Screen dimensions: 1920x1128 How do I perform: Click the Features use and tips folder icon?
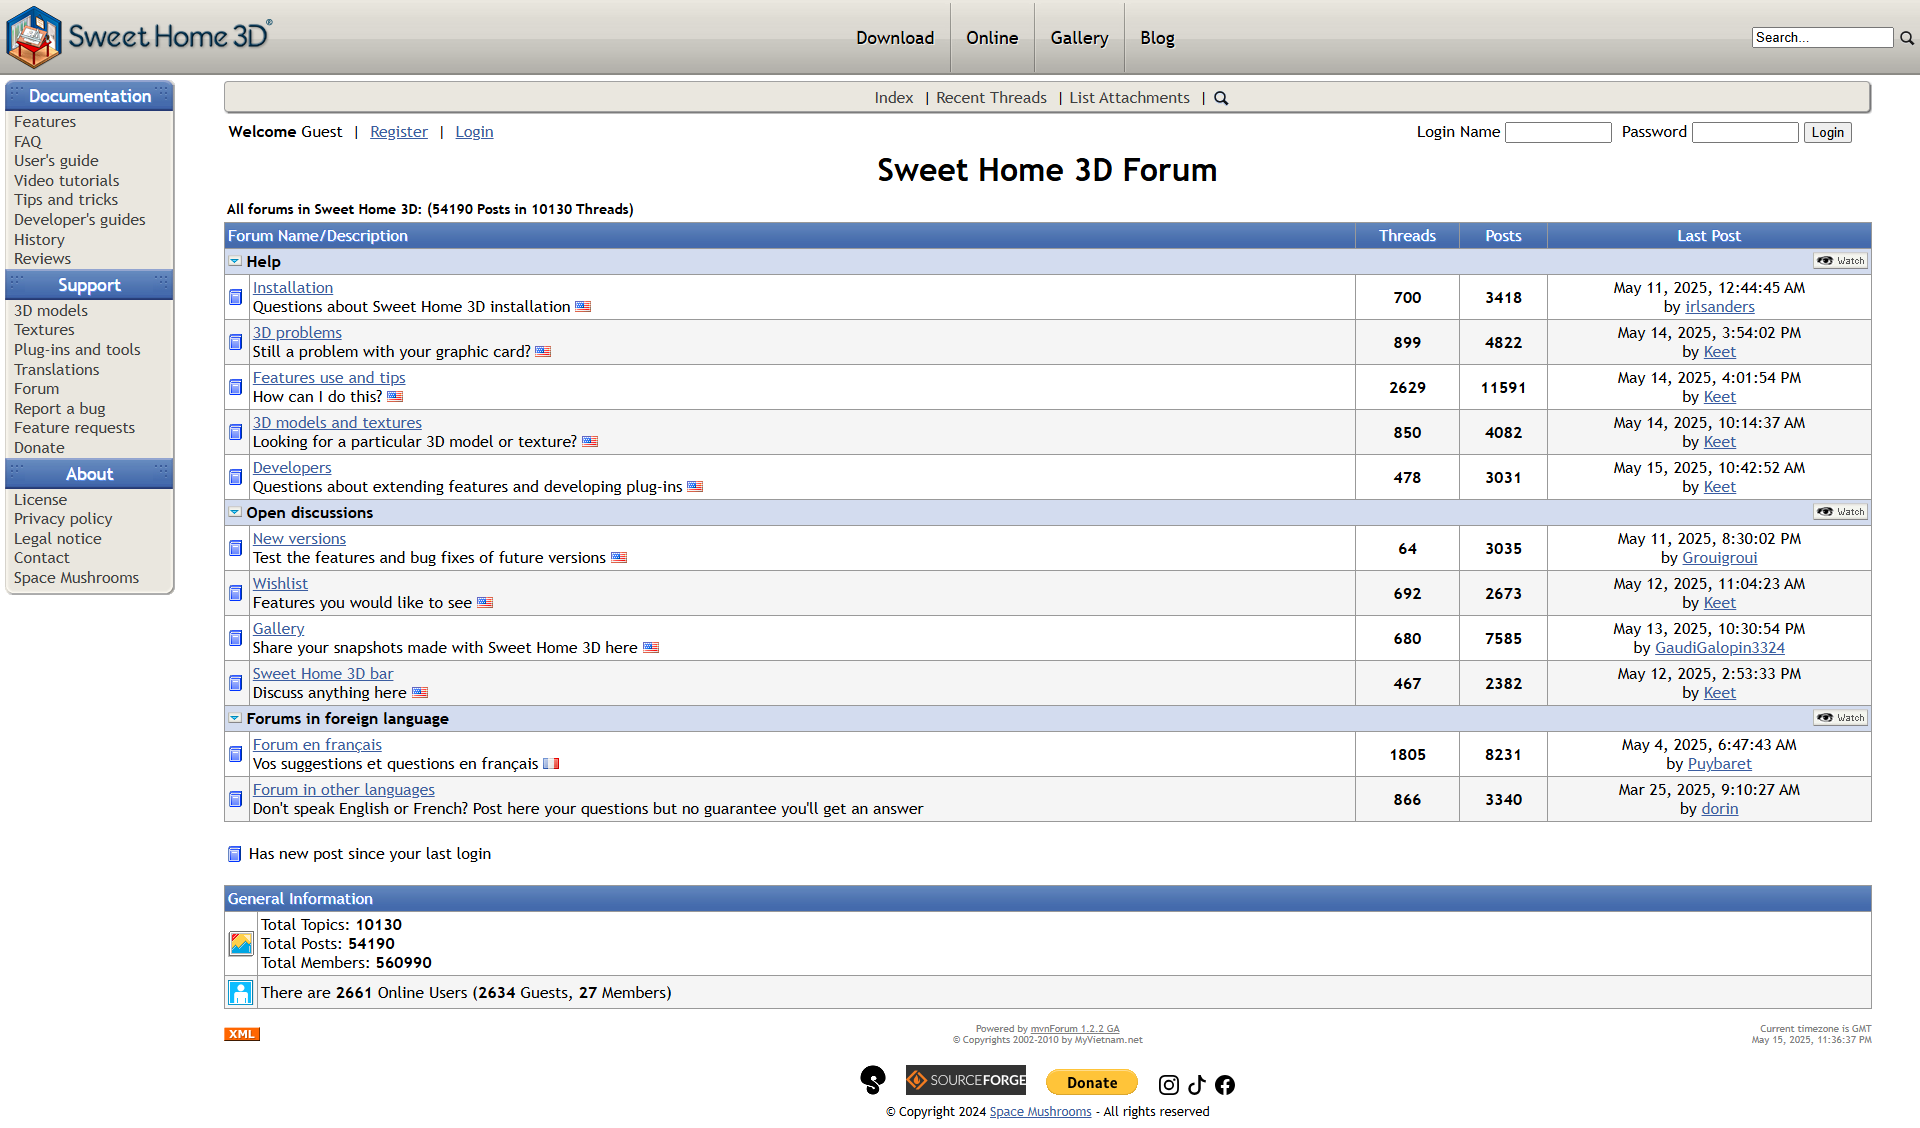236,388
